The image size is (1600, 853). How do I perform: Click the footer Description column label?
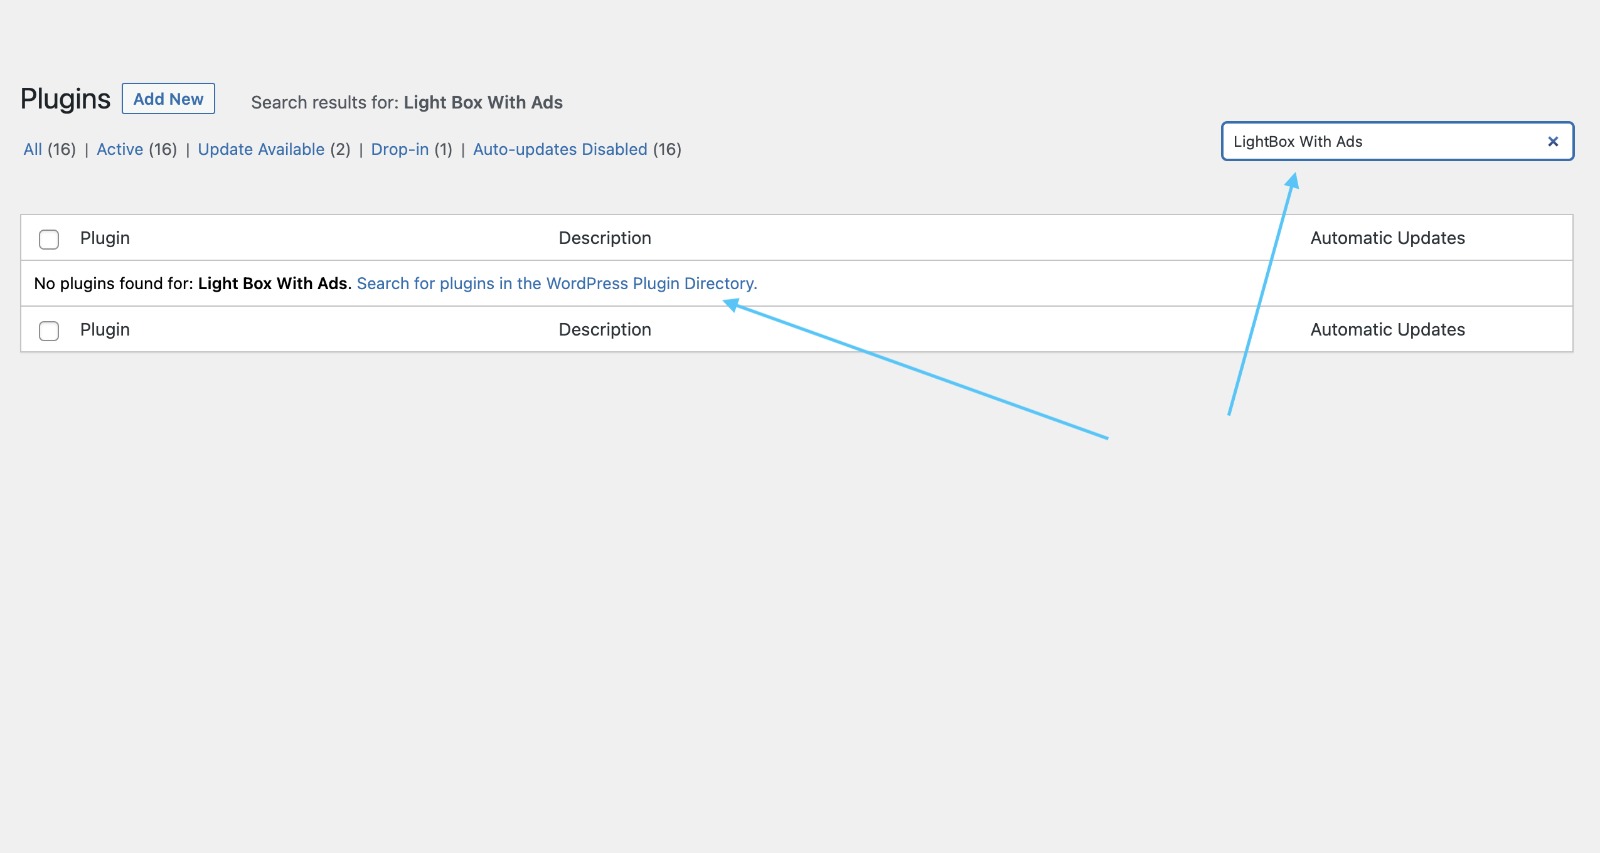605,330
